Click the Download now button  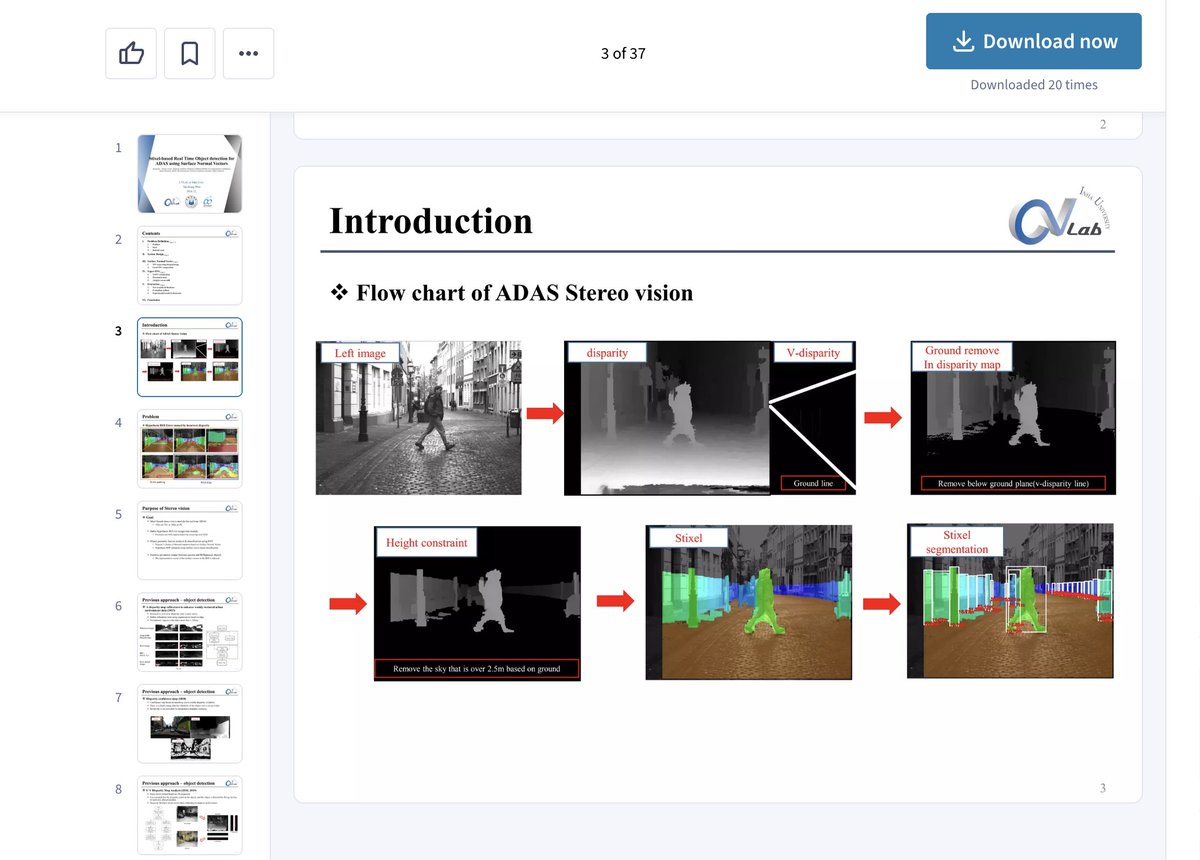[x=1034, y=41]
